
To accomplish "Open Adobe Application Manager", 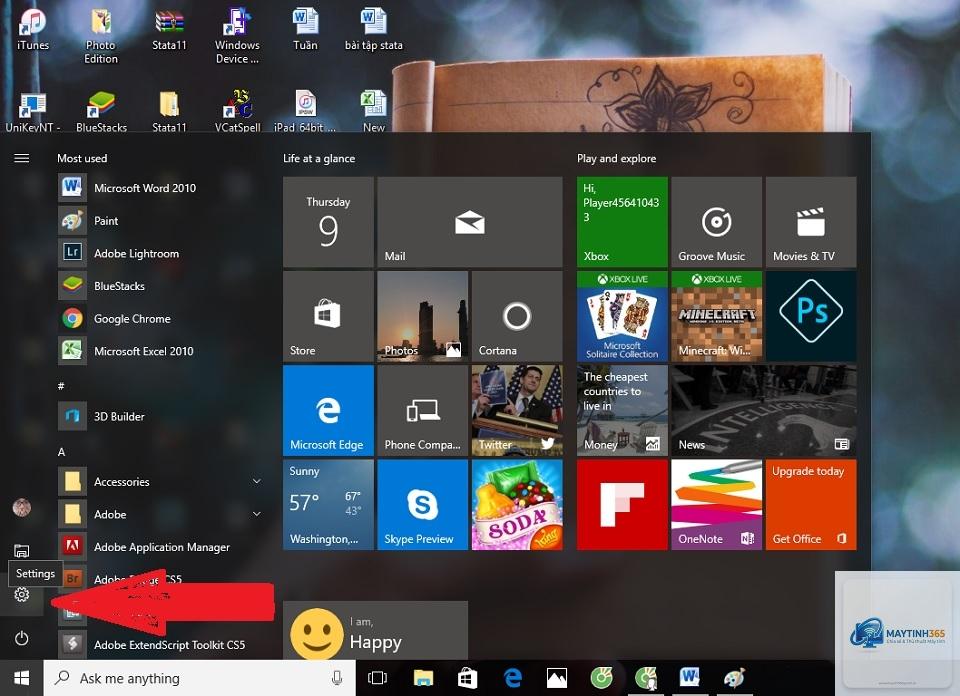I will coord(162,547).
